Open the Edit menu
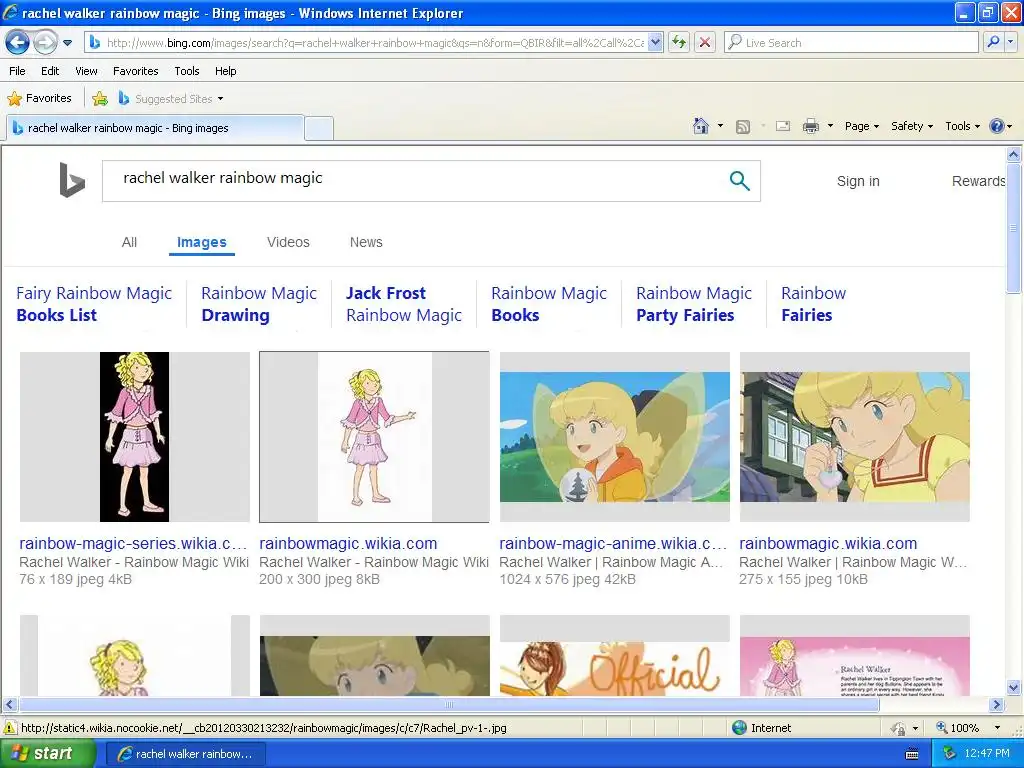Viewport: 1024px width, 768px height. [x=50, y=71]
